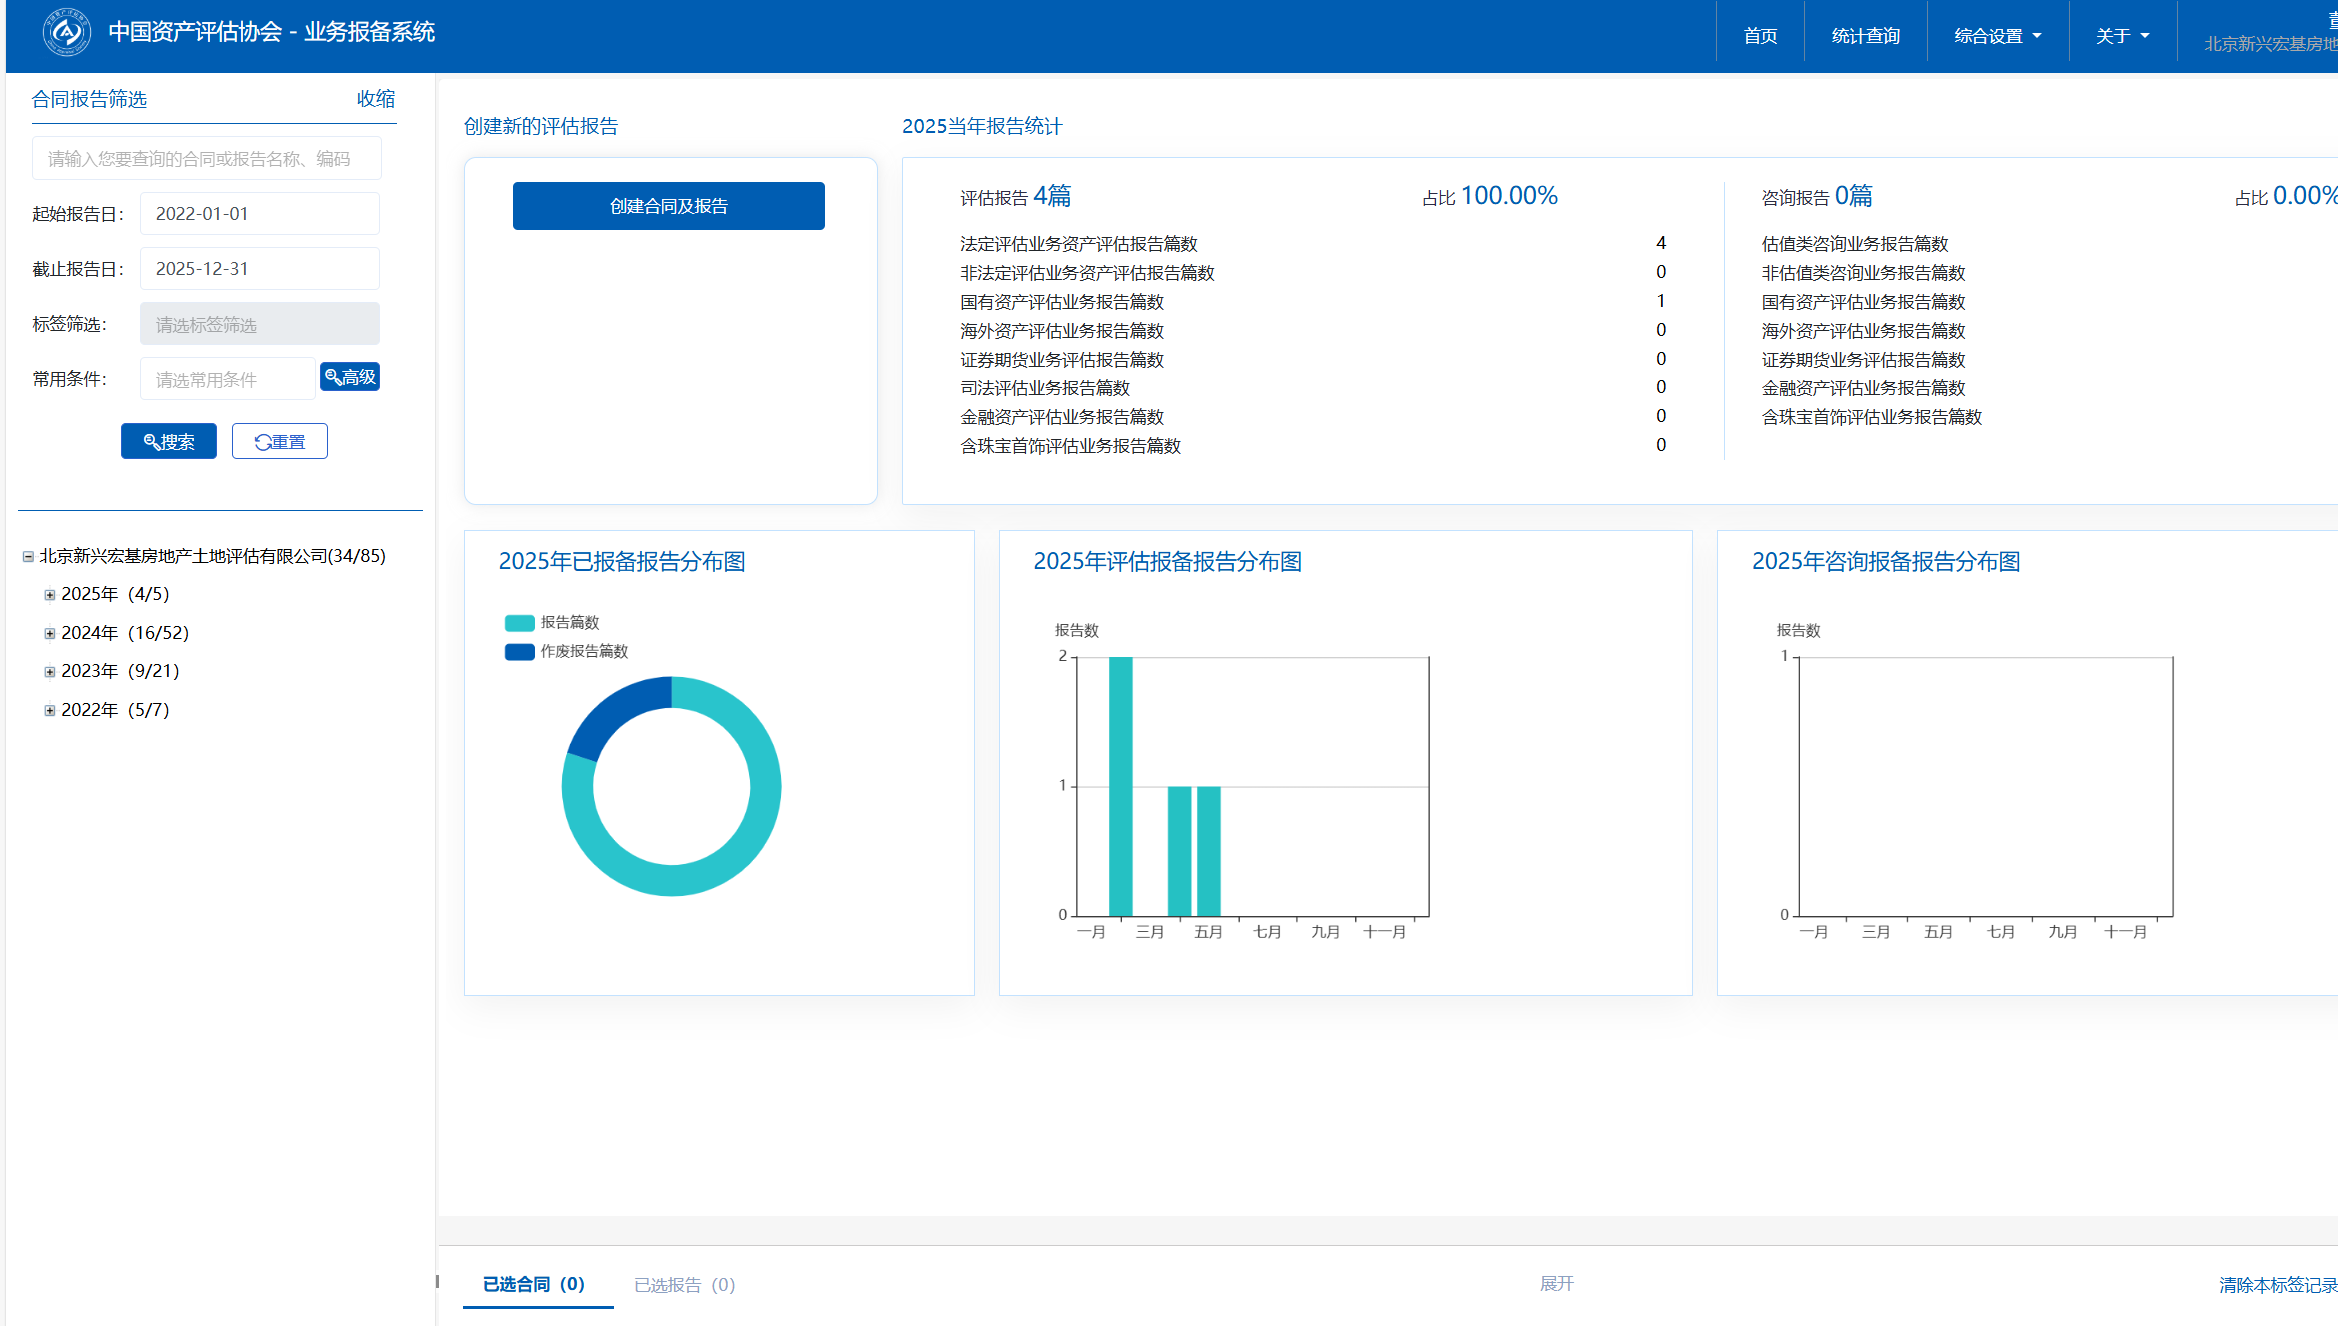Open the 标签筛选 tag filter selector

click(259, 324)
